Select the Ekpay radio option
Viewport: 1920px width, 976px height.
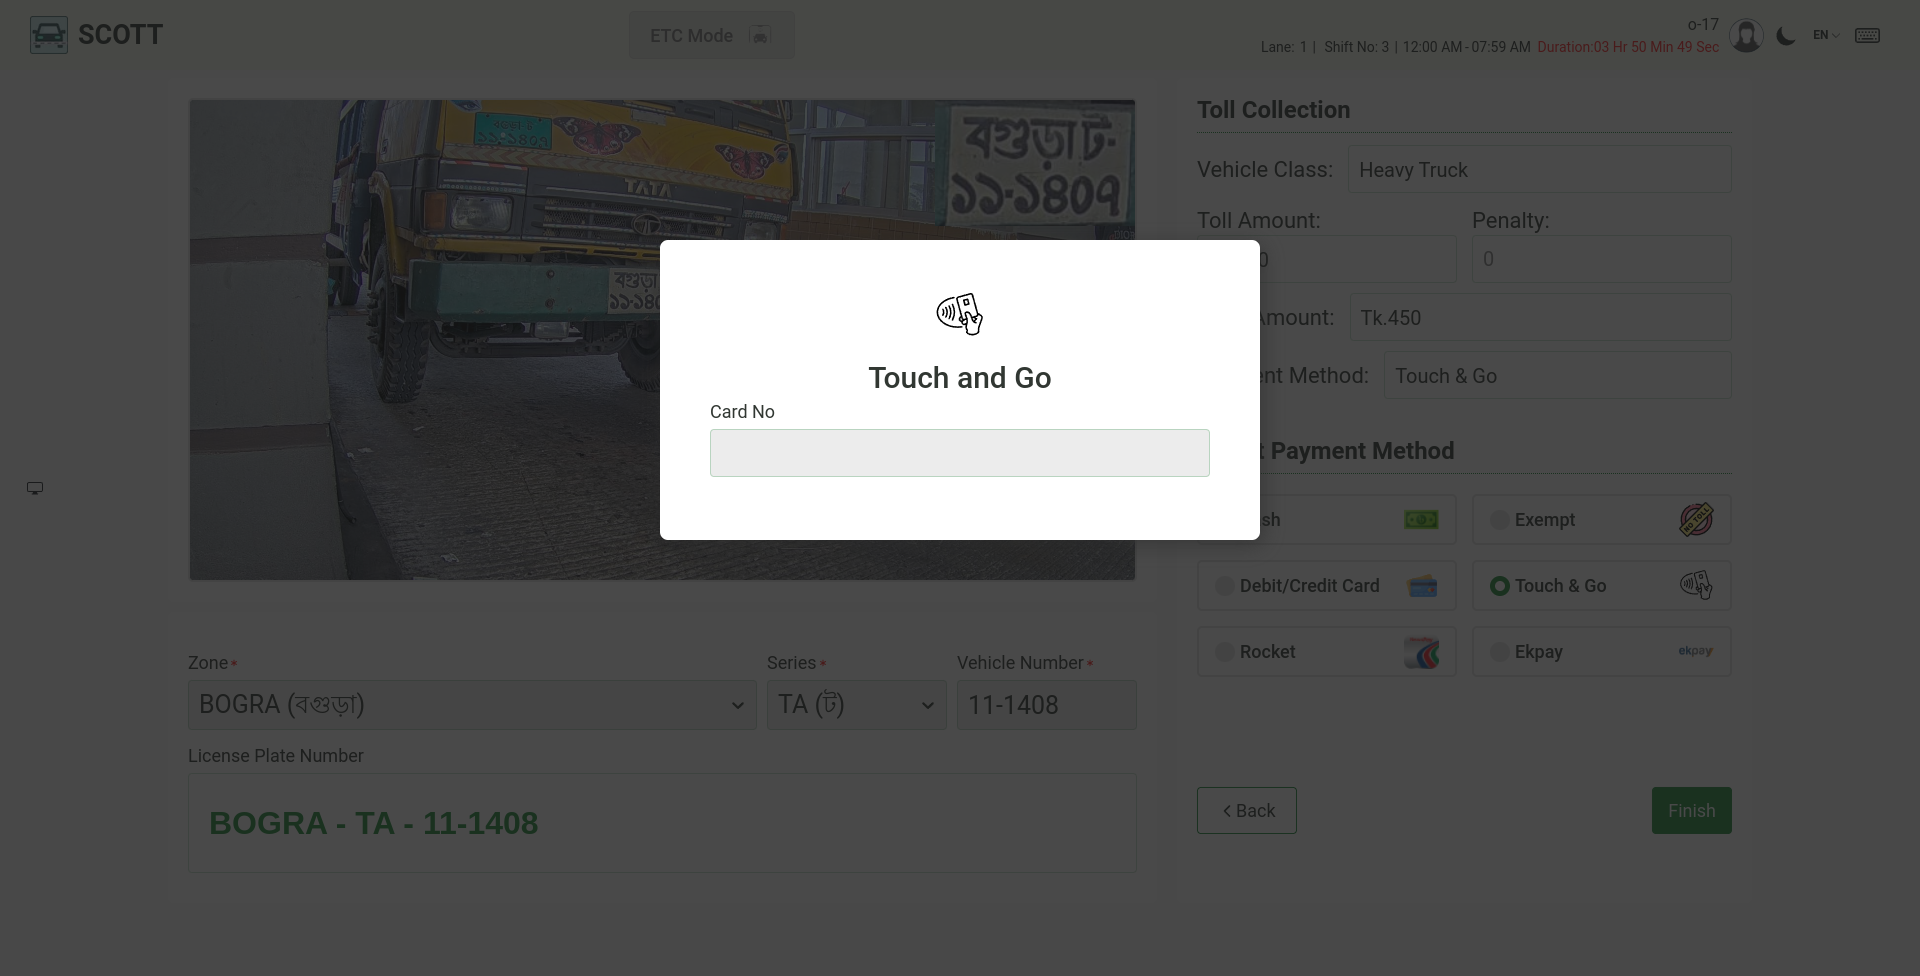coord(1499,652)
